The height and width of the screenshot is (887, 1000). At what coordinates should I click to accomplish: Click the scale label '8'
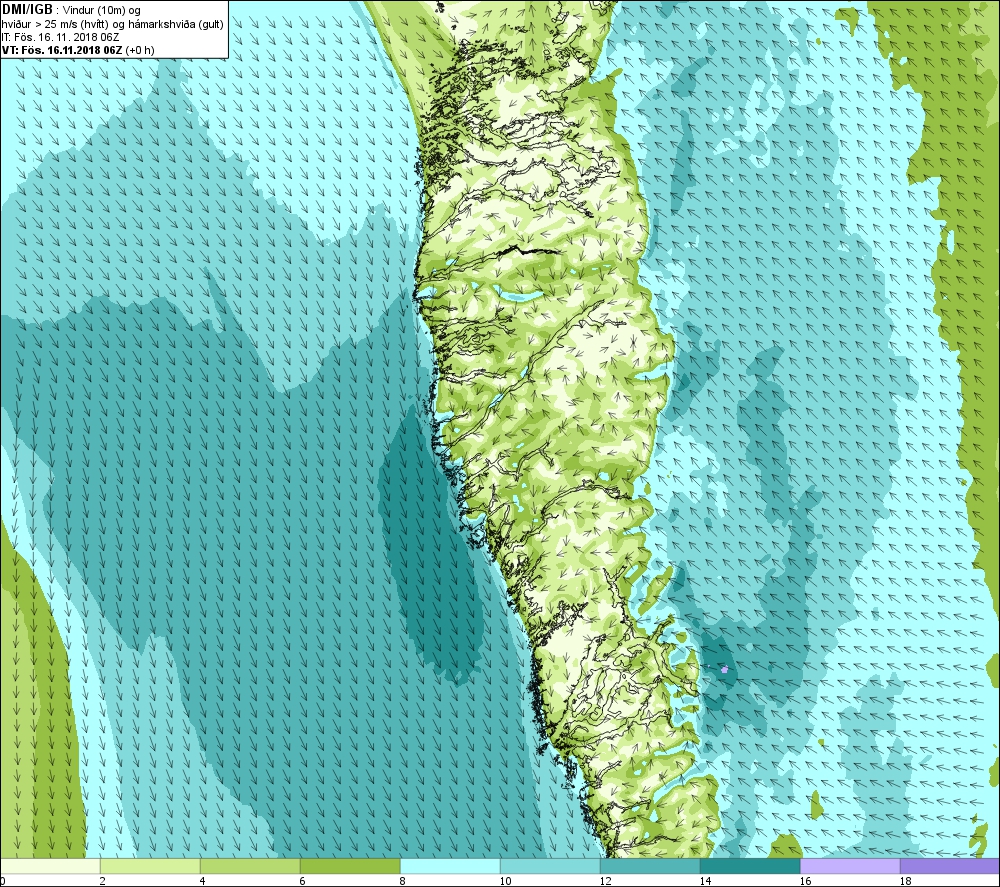click(403, 881)
